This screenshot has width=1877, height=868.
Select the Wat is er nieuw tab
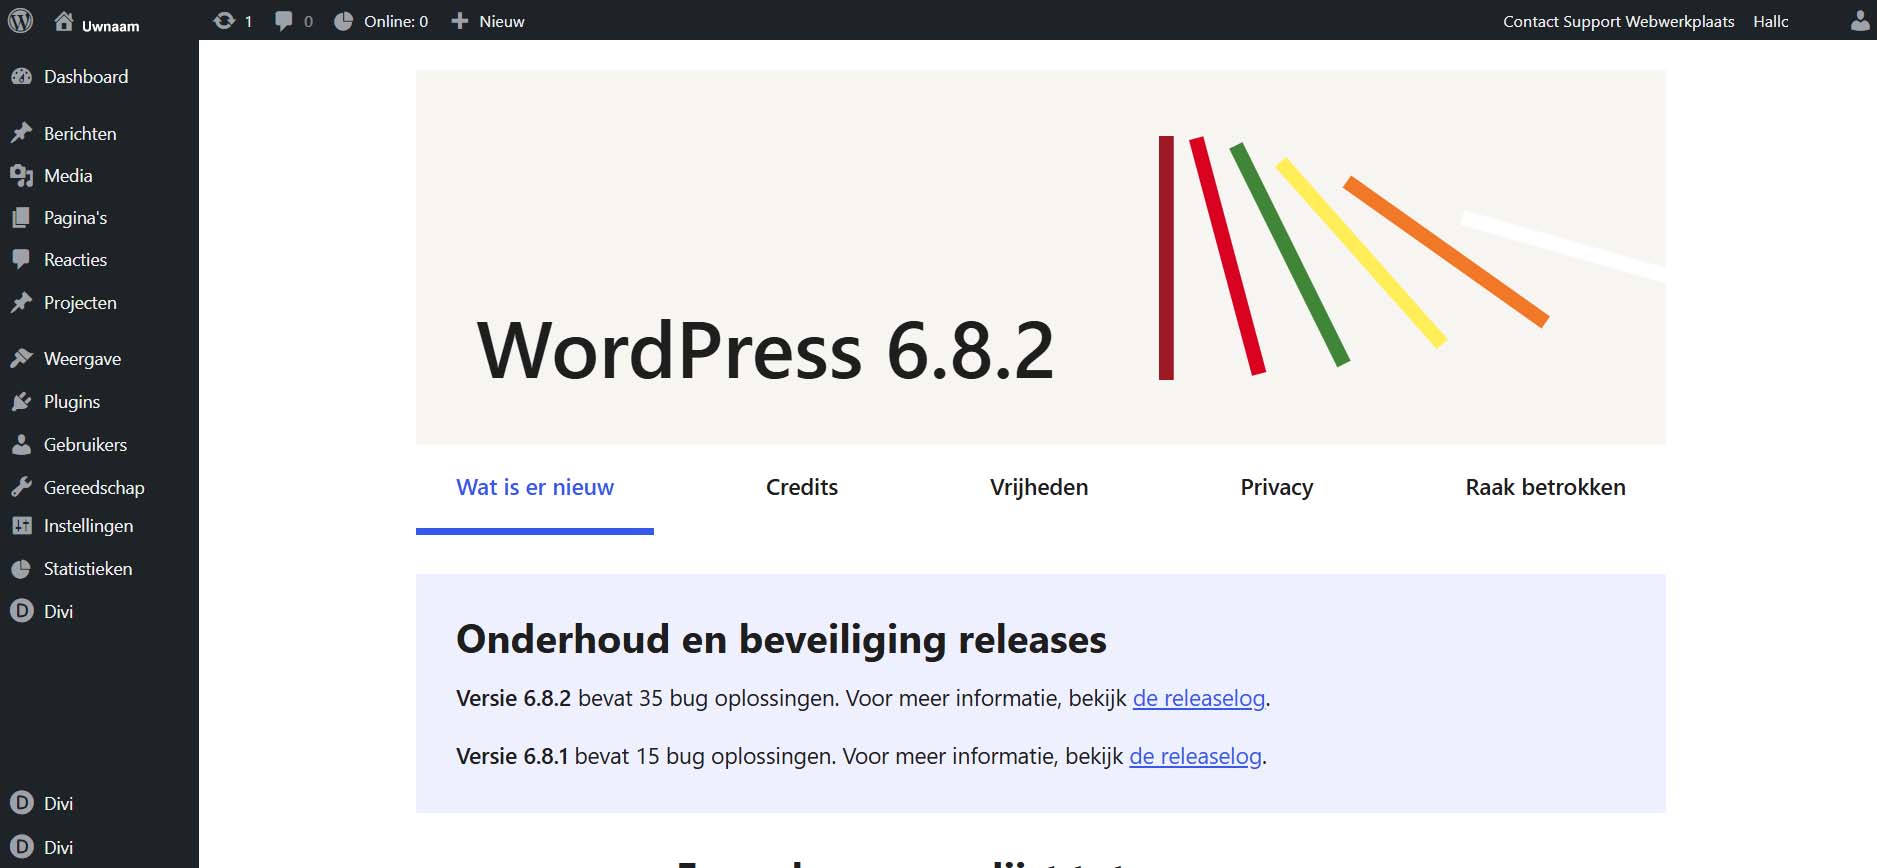click(535, 488)
